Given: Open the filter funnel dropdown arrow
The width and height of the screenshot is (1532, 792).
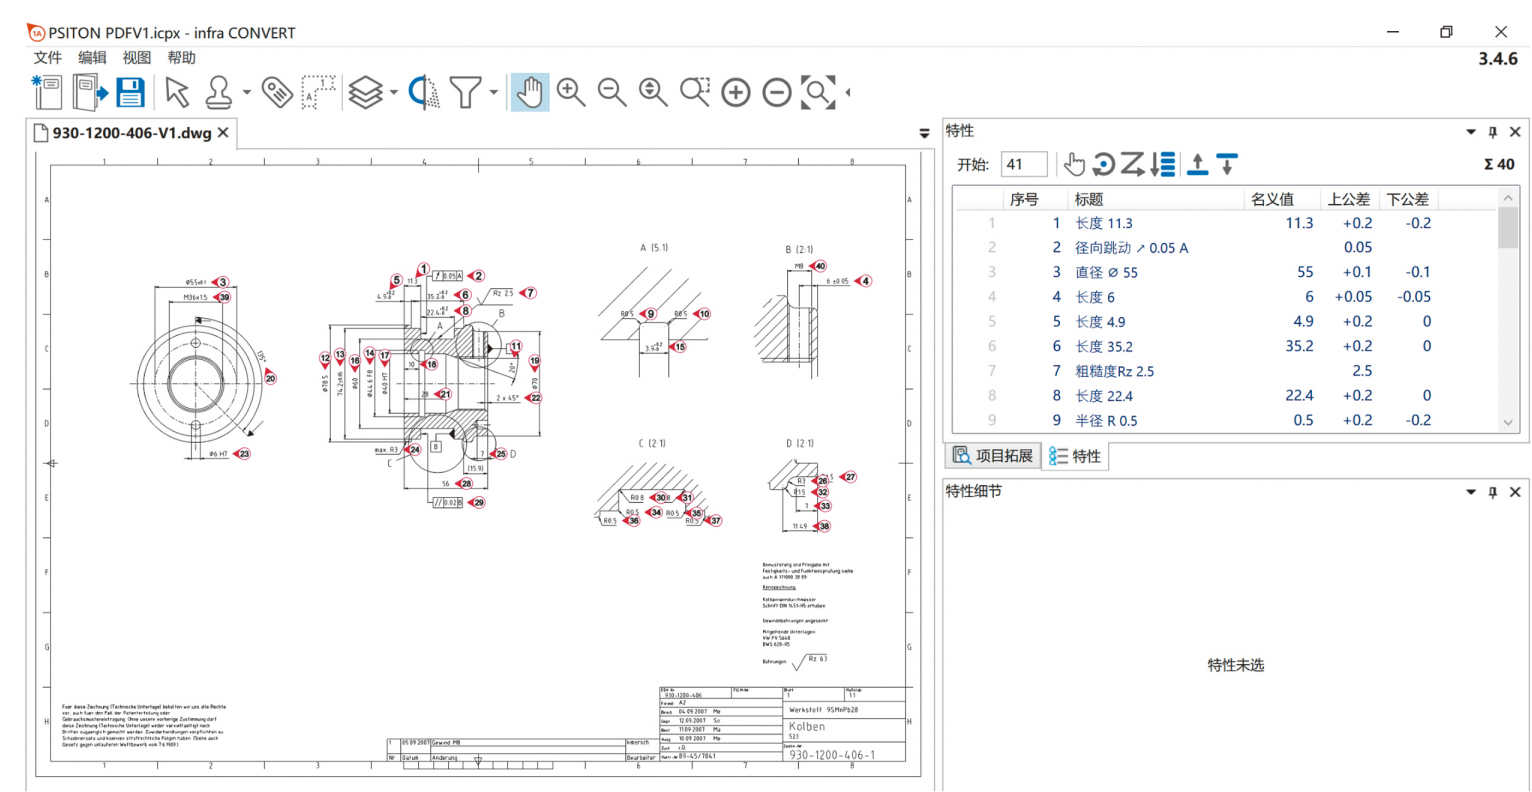Looking at the screenshot, I should coord(494,93).
